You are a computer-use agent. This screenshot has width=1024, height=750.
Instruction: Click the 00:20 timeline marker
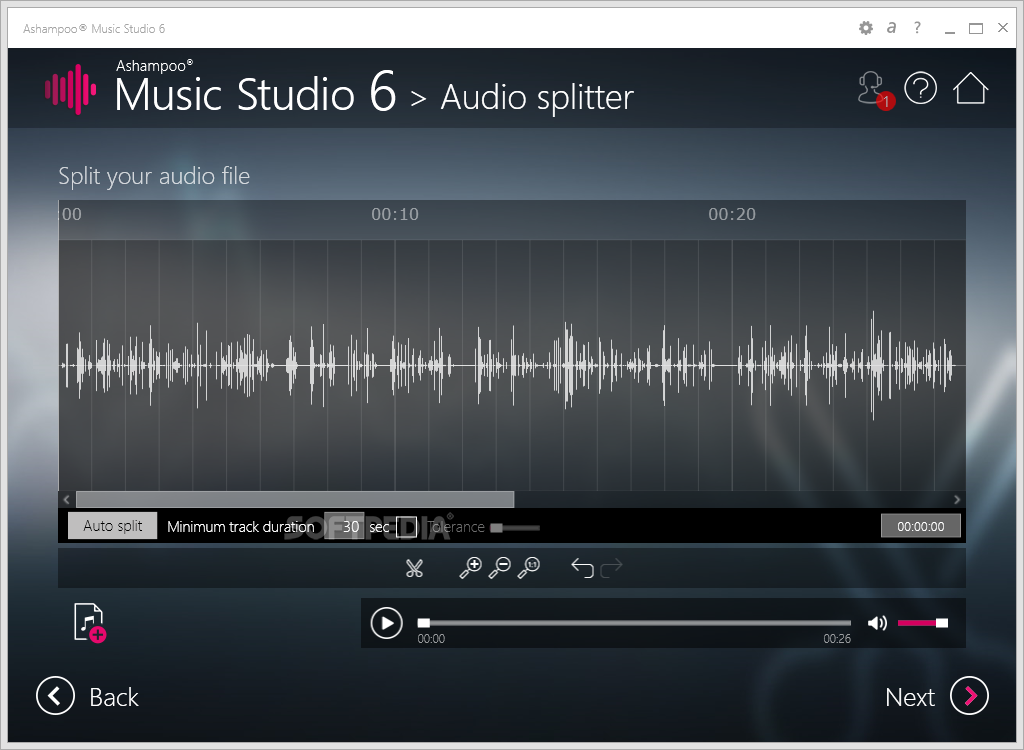(731, 214)
